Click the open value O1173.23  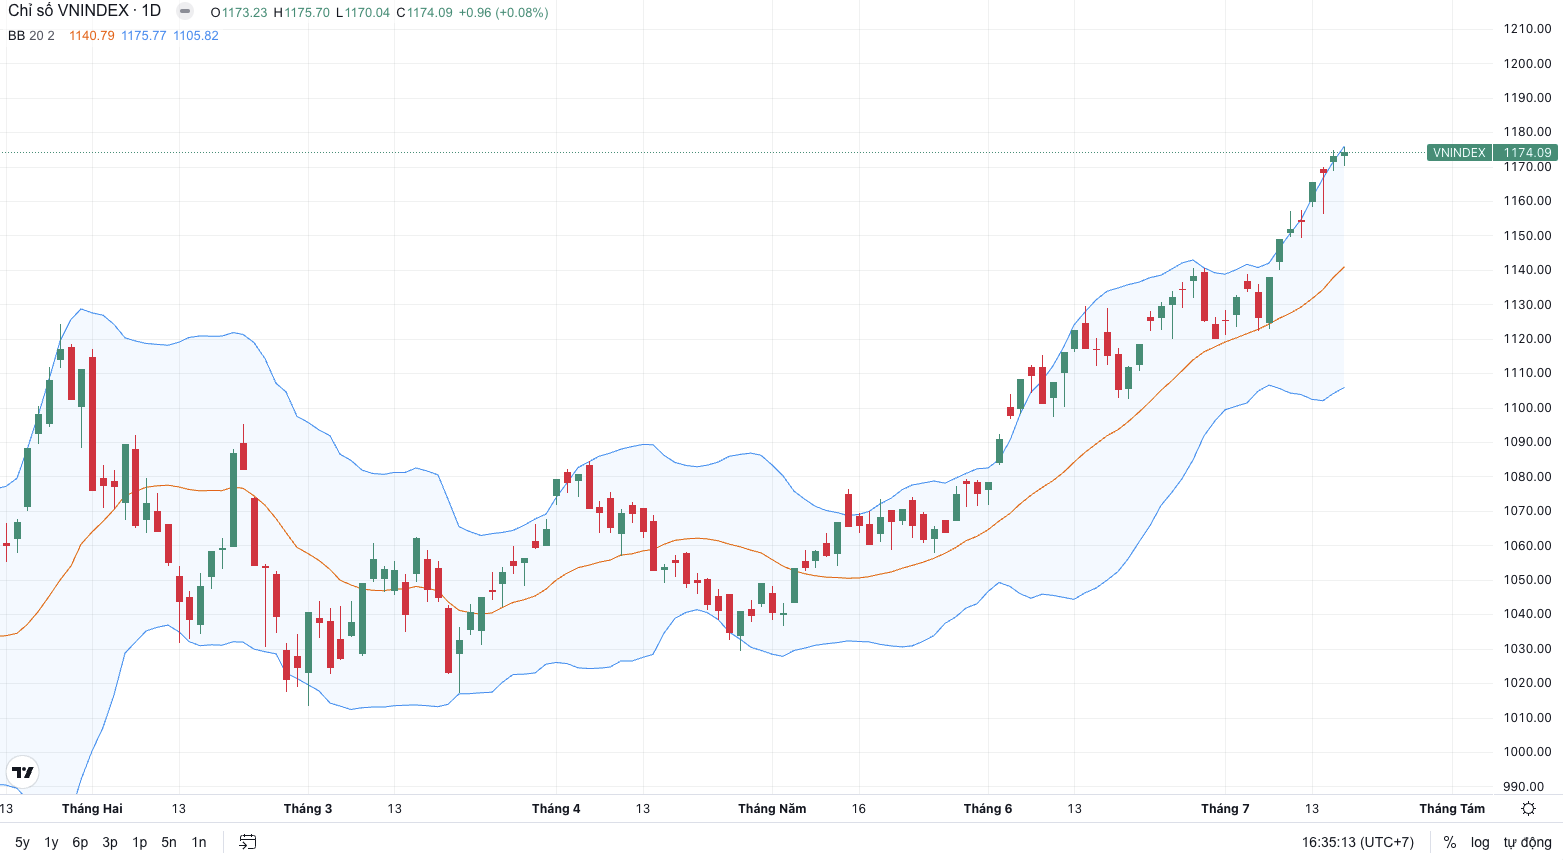[x=239, y=13]
